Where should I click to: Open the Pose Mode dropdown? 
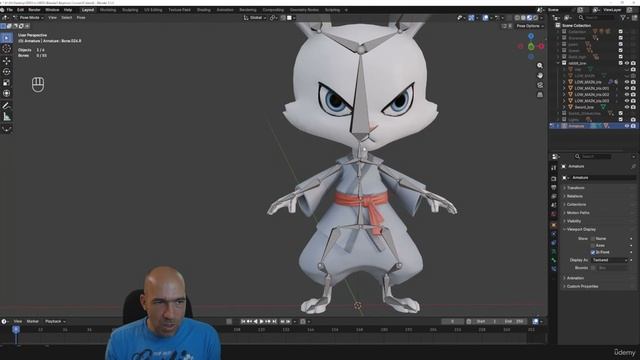pyautogui.click(x=29, y=18)
